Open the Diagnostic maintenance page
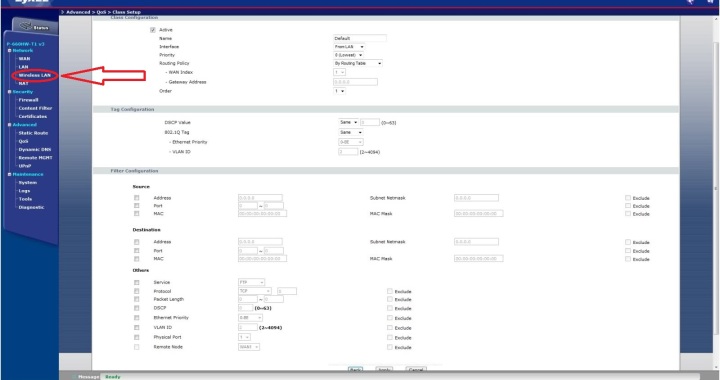720x380 pixels. tap(31, 207)
